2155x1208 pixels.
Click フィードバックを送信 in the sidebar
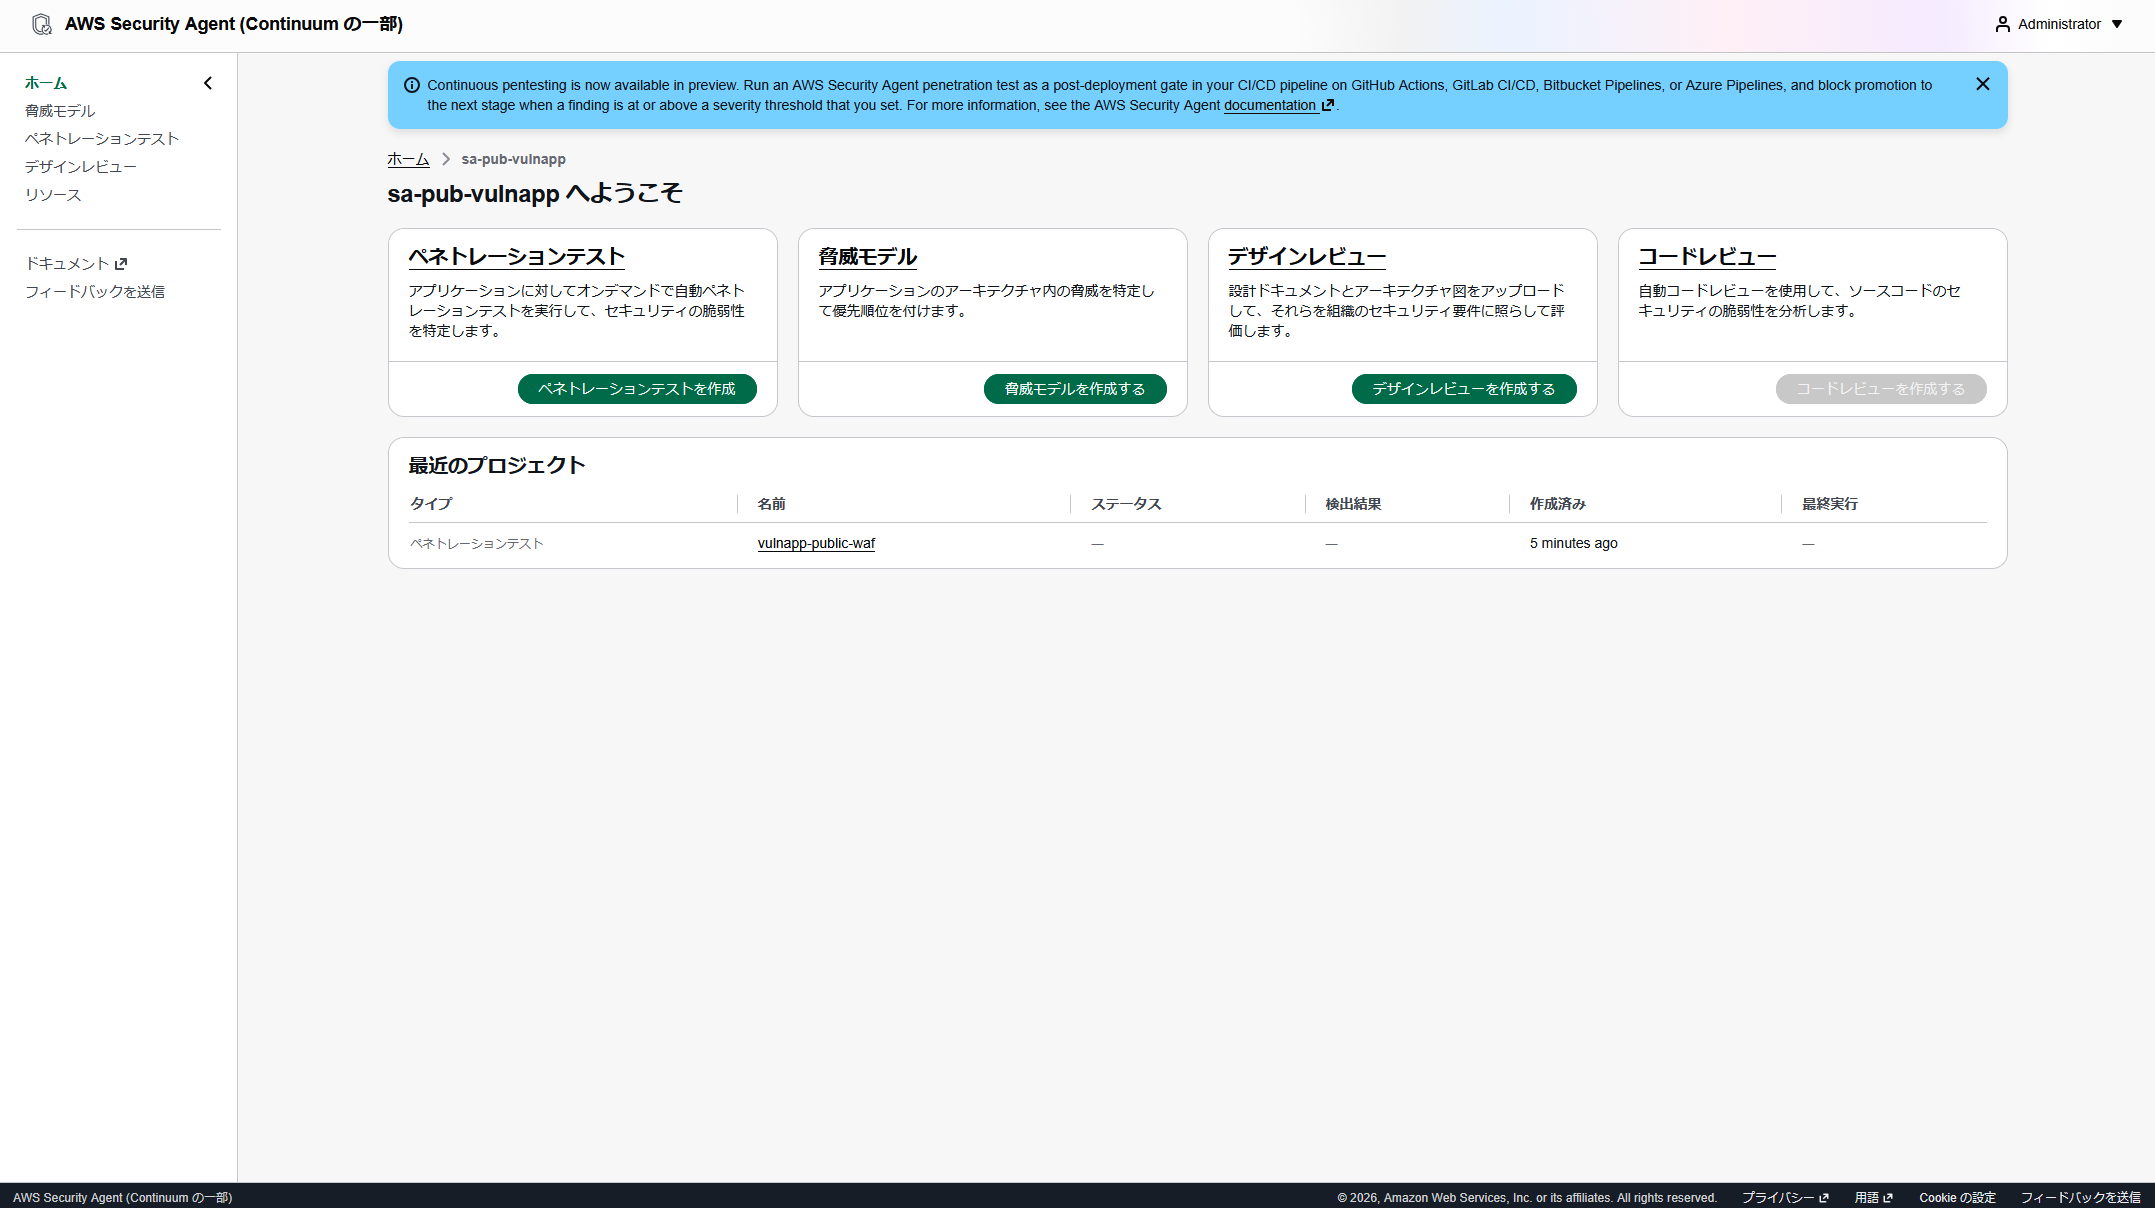point(95,291)
